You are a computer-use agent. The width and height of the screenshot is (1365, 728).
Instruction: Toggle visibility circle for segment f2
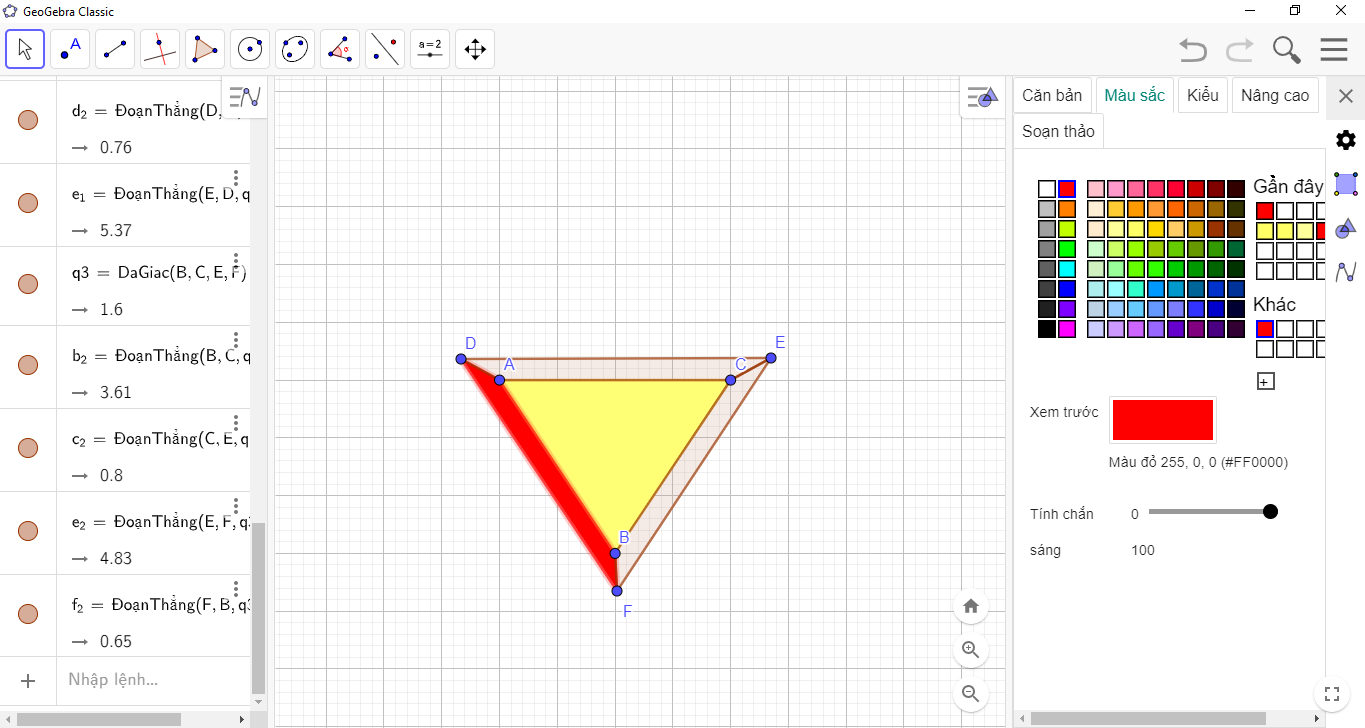(28, 613)
